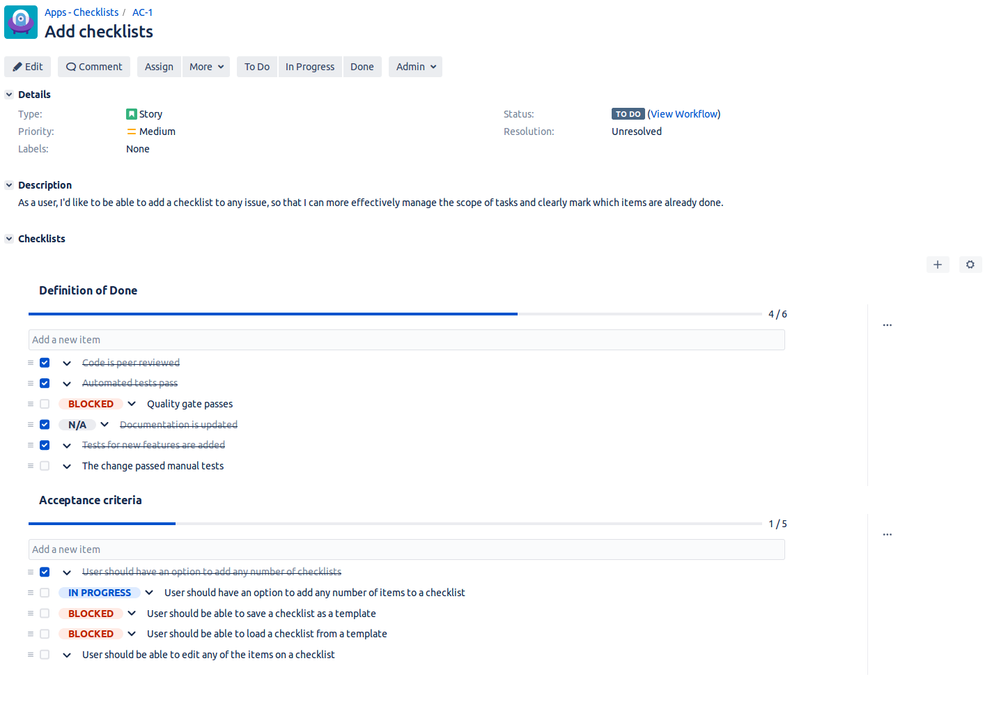Viewport: 999px width, 704px height.
Task: Transition issue to In Progress
Action: coord(310,67)
